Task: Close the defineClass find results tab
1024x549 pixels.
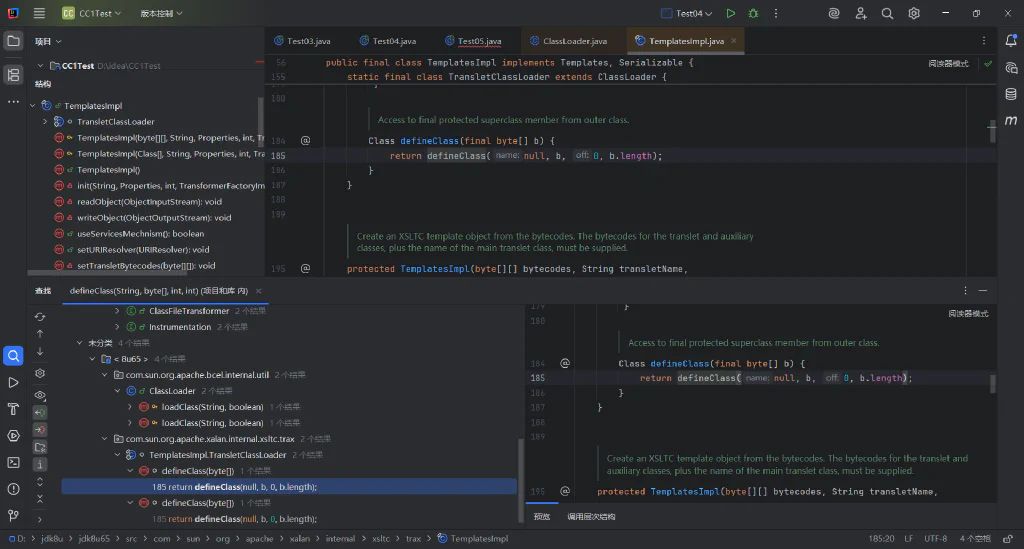Action: [x=259, y=291]
